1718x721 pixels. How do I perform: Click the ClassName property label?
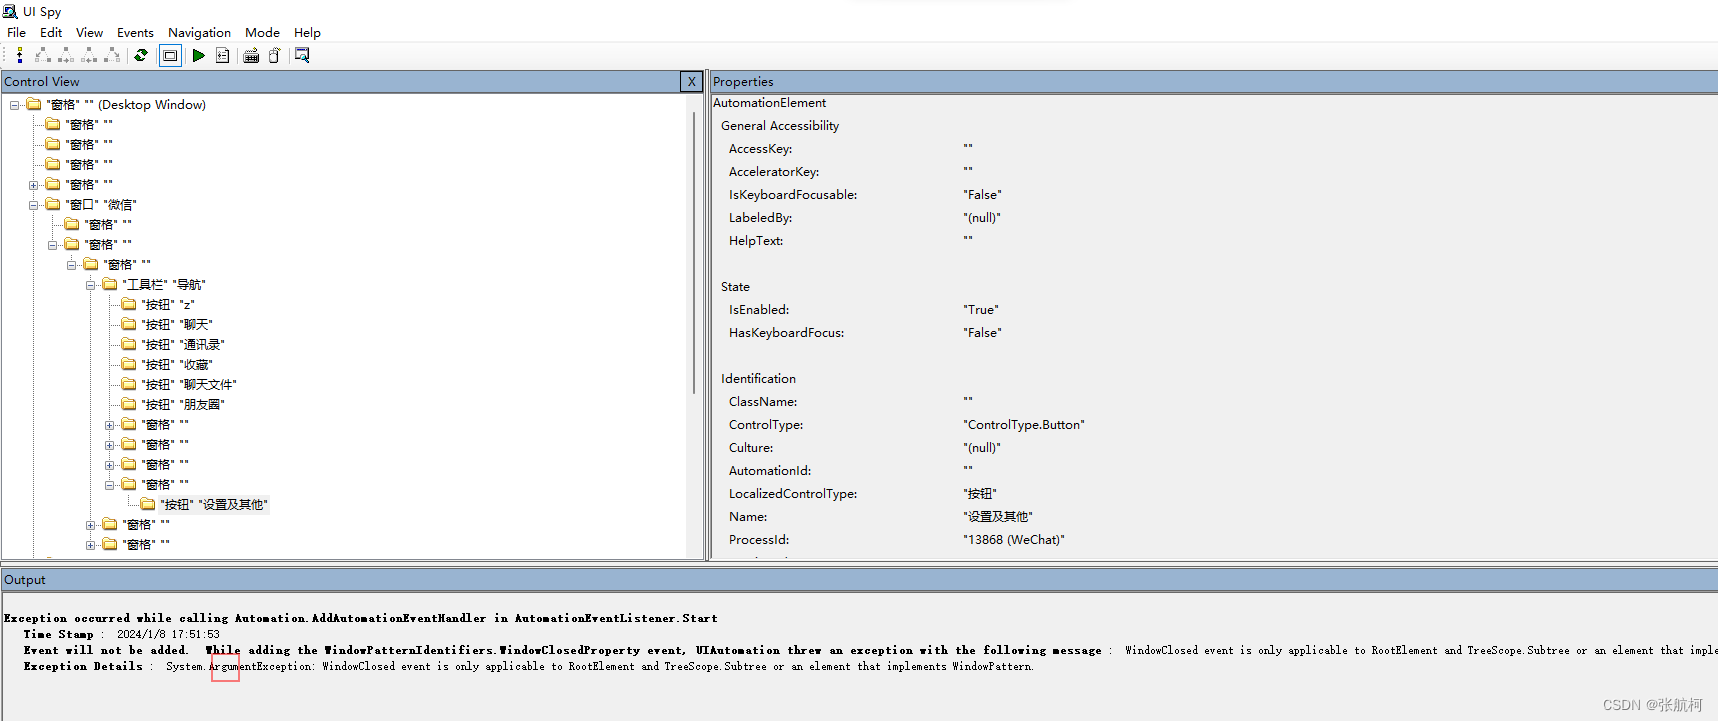(x=763, y=402)
